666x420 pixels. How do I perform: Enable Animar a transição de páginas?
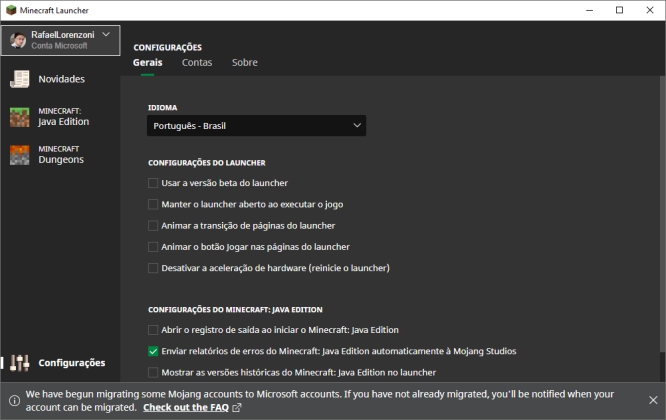point(153,226)
